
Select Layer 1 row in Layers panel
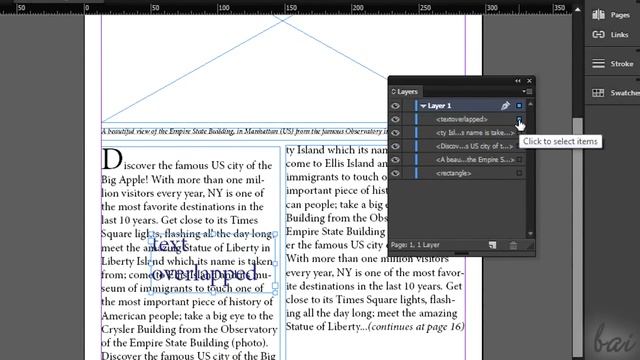[457, 106]
